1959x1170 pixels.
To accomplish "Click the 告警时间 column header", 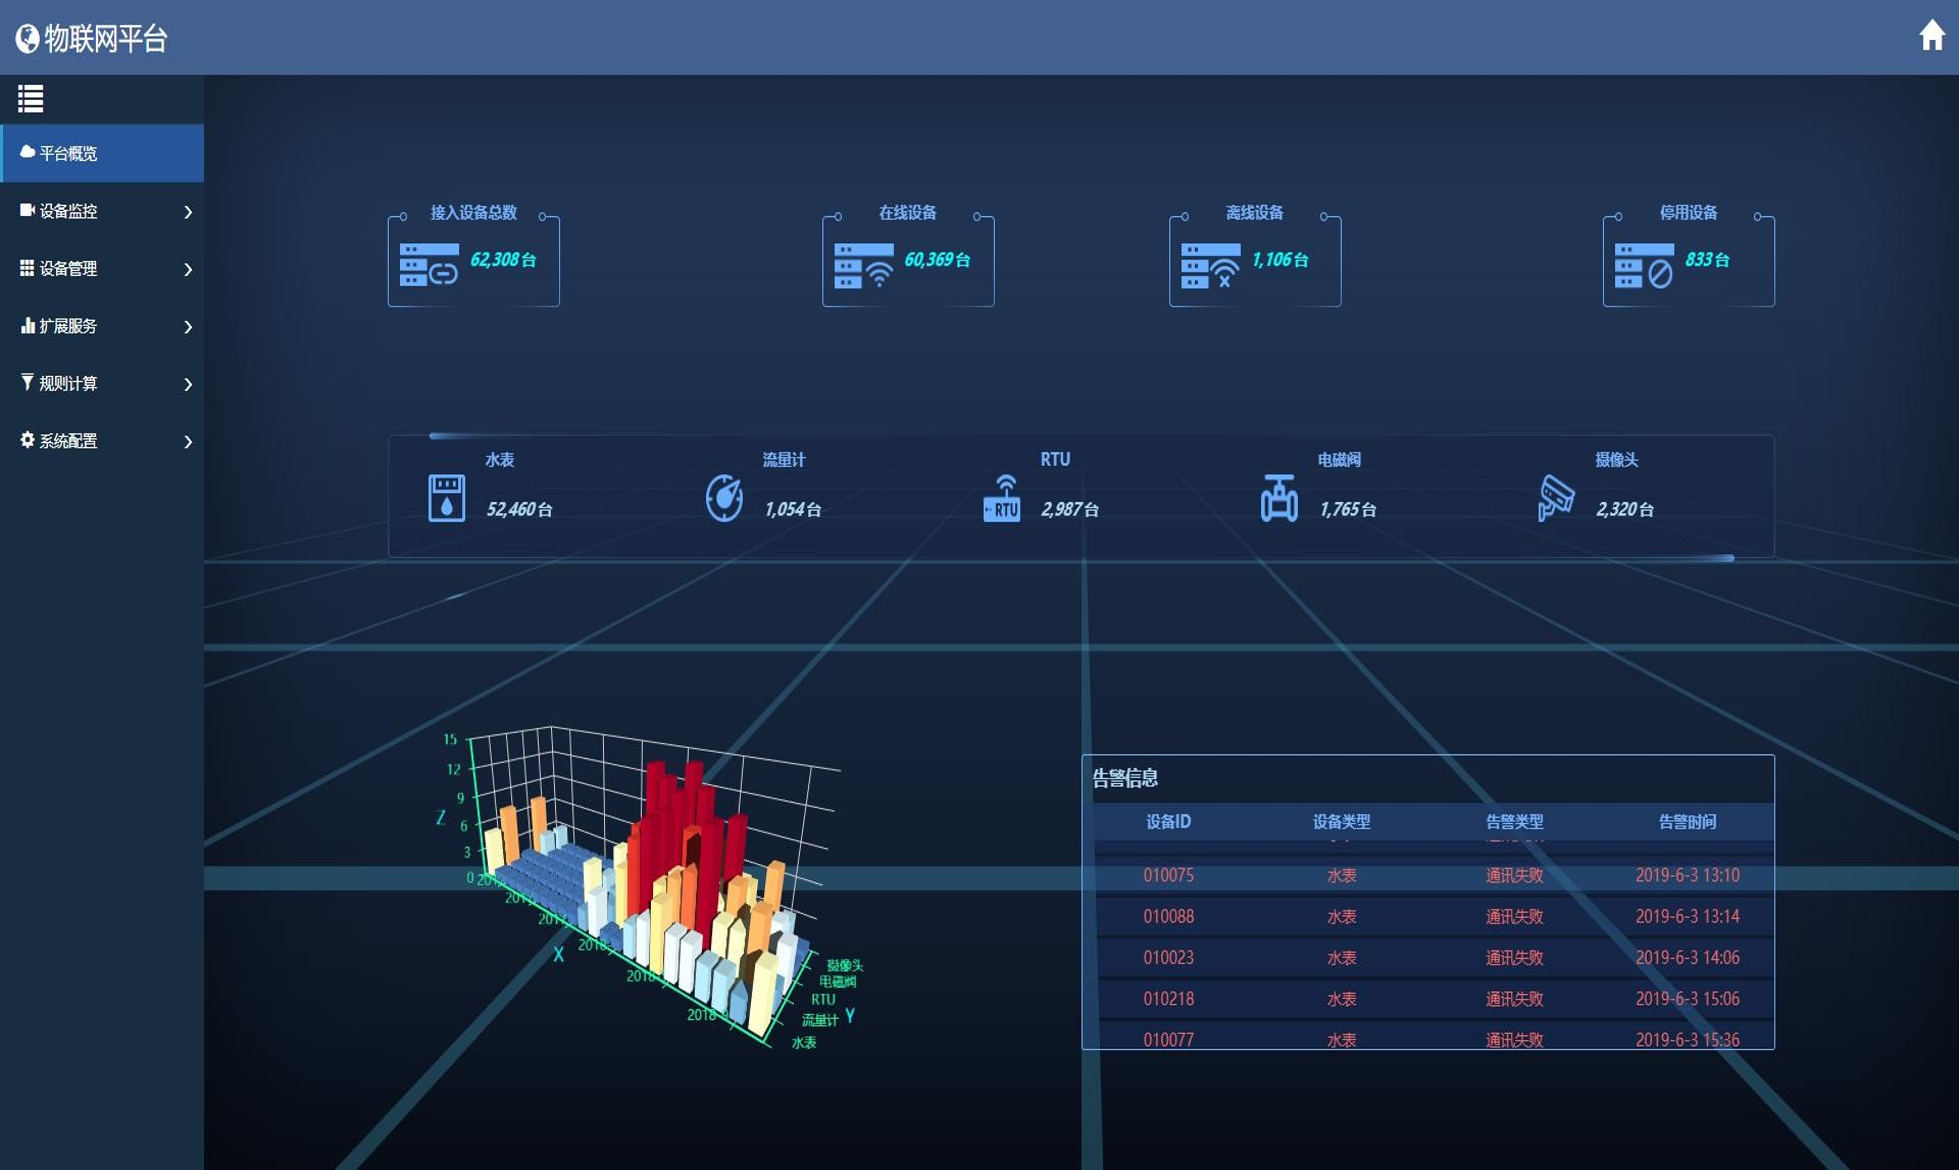I will click(x=1687, y=822).
